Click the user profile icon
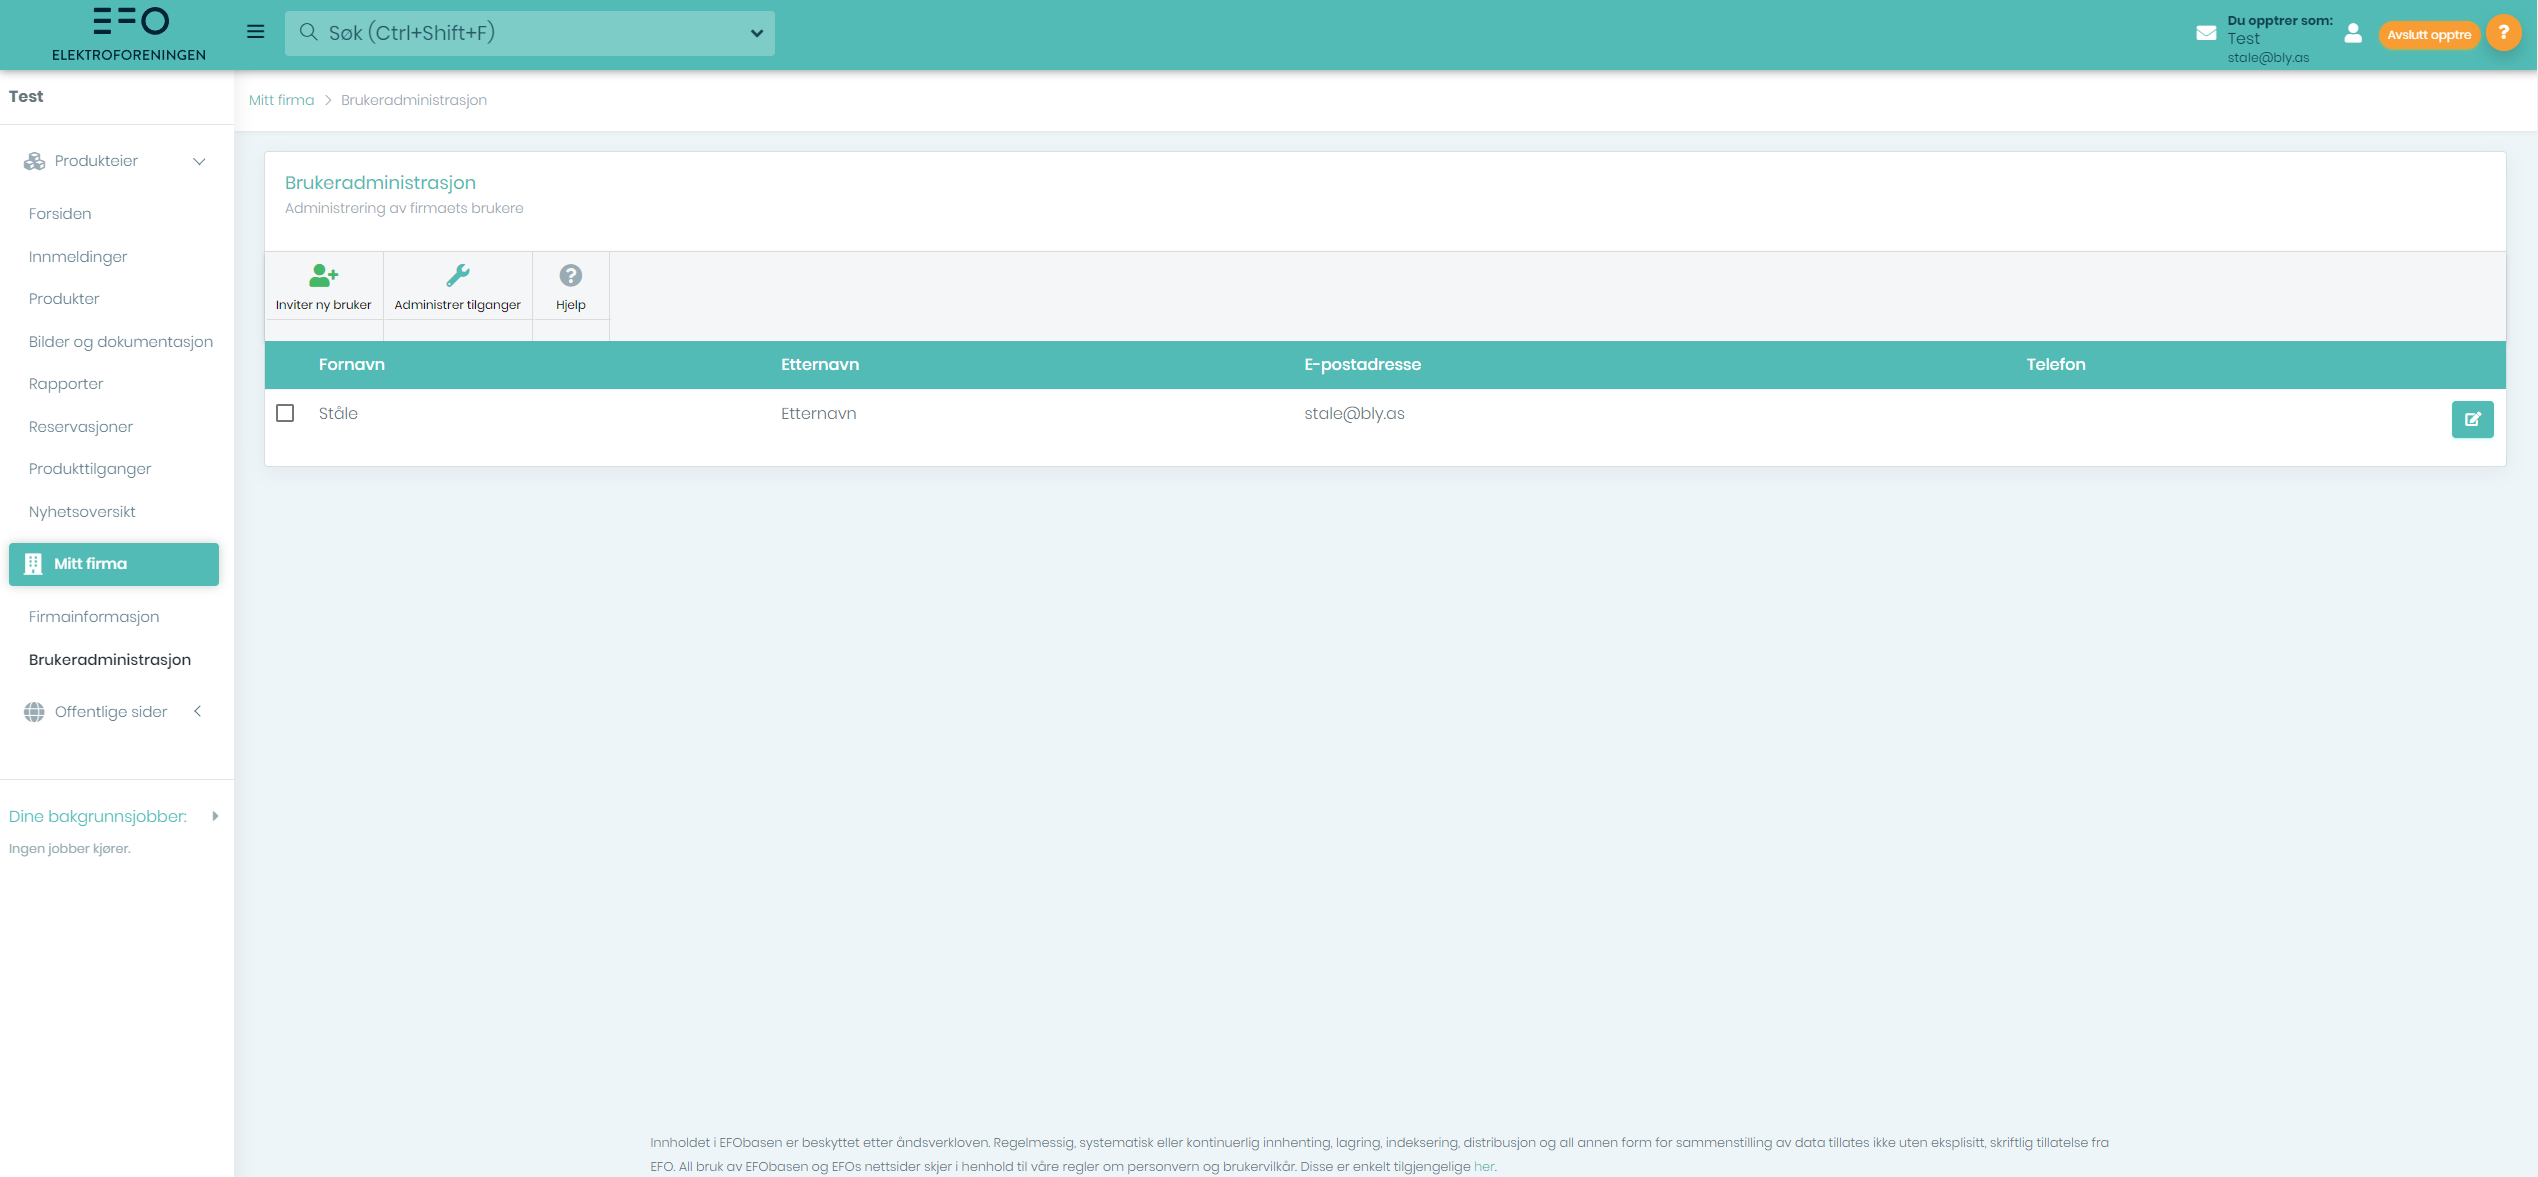The height and width of the screenshot is (1177, 2538). (2352, 34)
